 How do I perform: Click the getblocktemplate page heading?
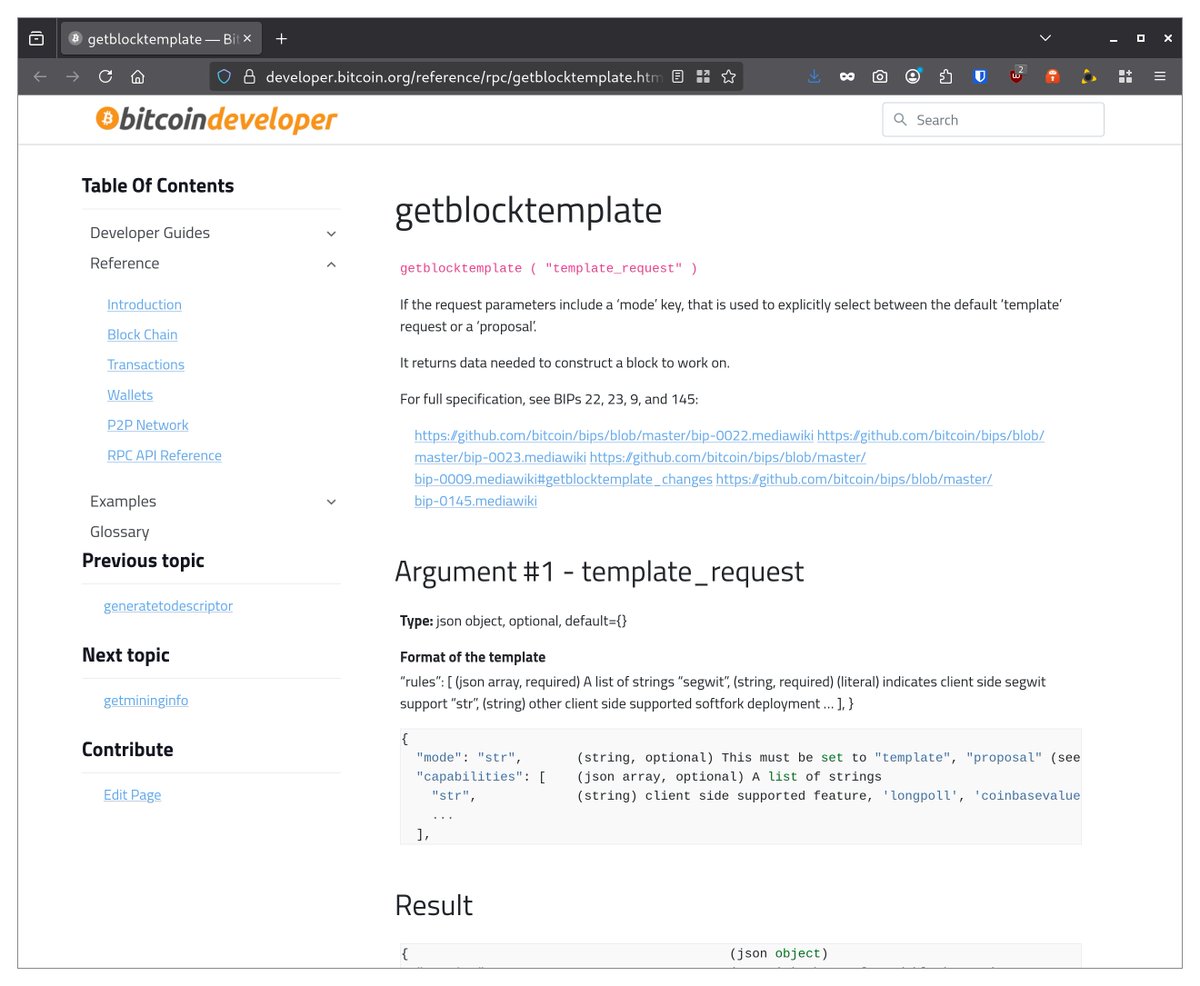(x=528, y=211)
